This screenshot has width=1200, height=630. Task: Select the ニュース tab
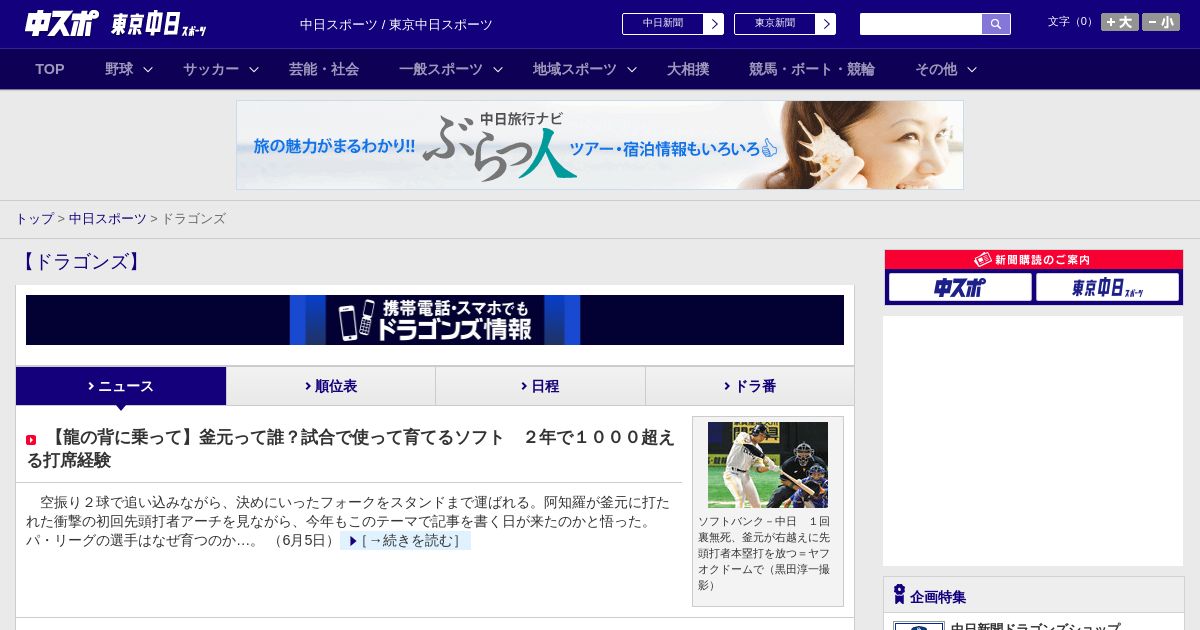(121, 386)
